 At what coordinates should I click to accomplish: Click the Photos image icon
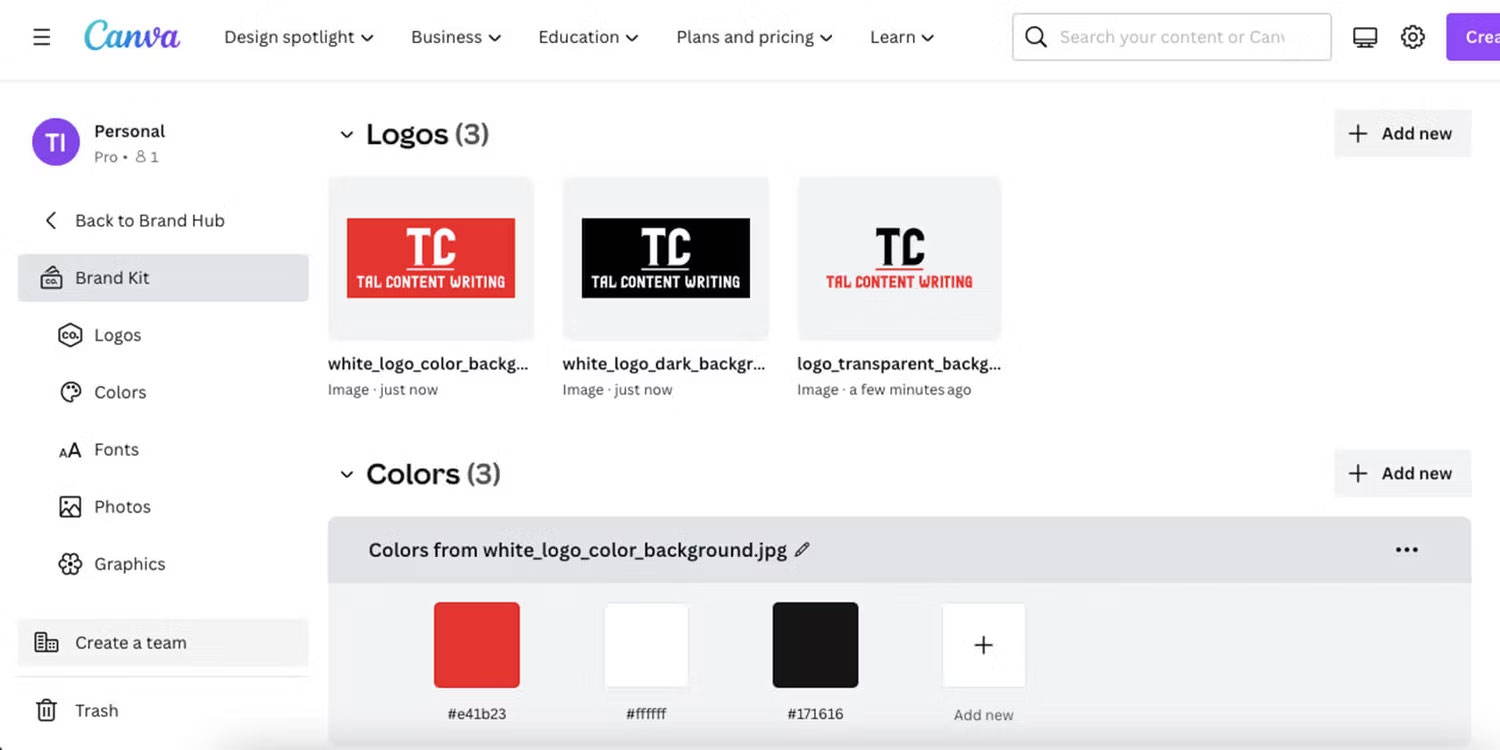(70, 507)
